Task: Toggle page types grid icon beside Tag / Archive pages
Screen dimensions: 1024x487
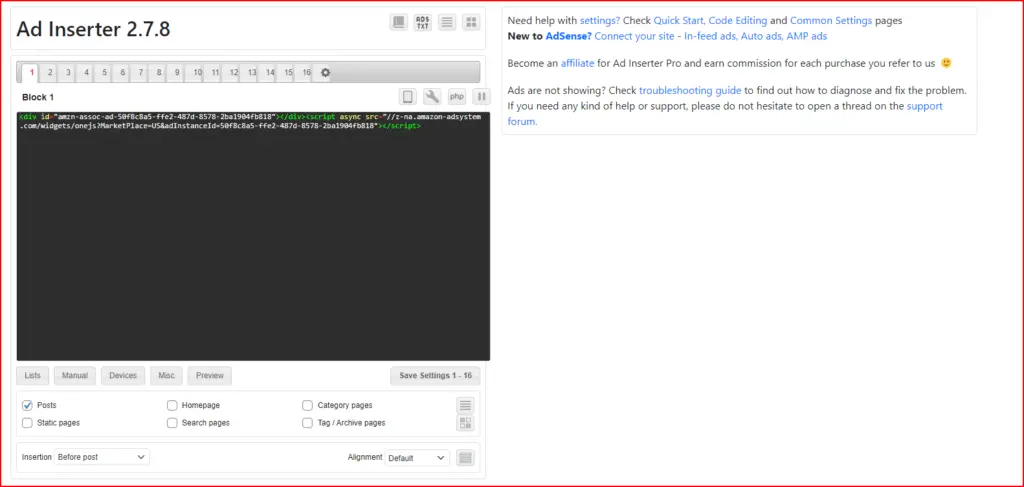Action: pyautogui.click(x=466, y=423)
